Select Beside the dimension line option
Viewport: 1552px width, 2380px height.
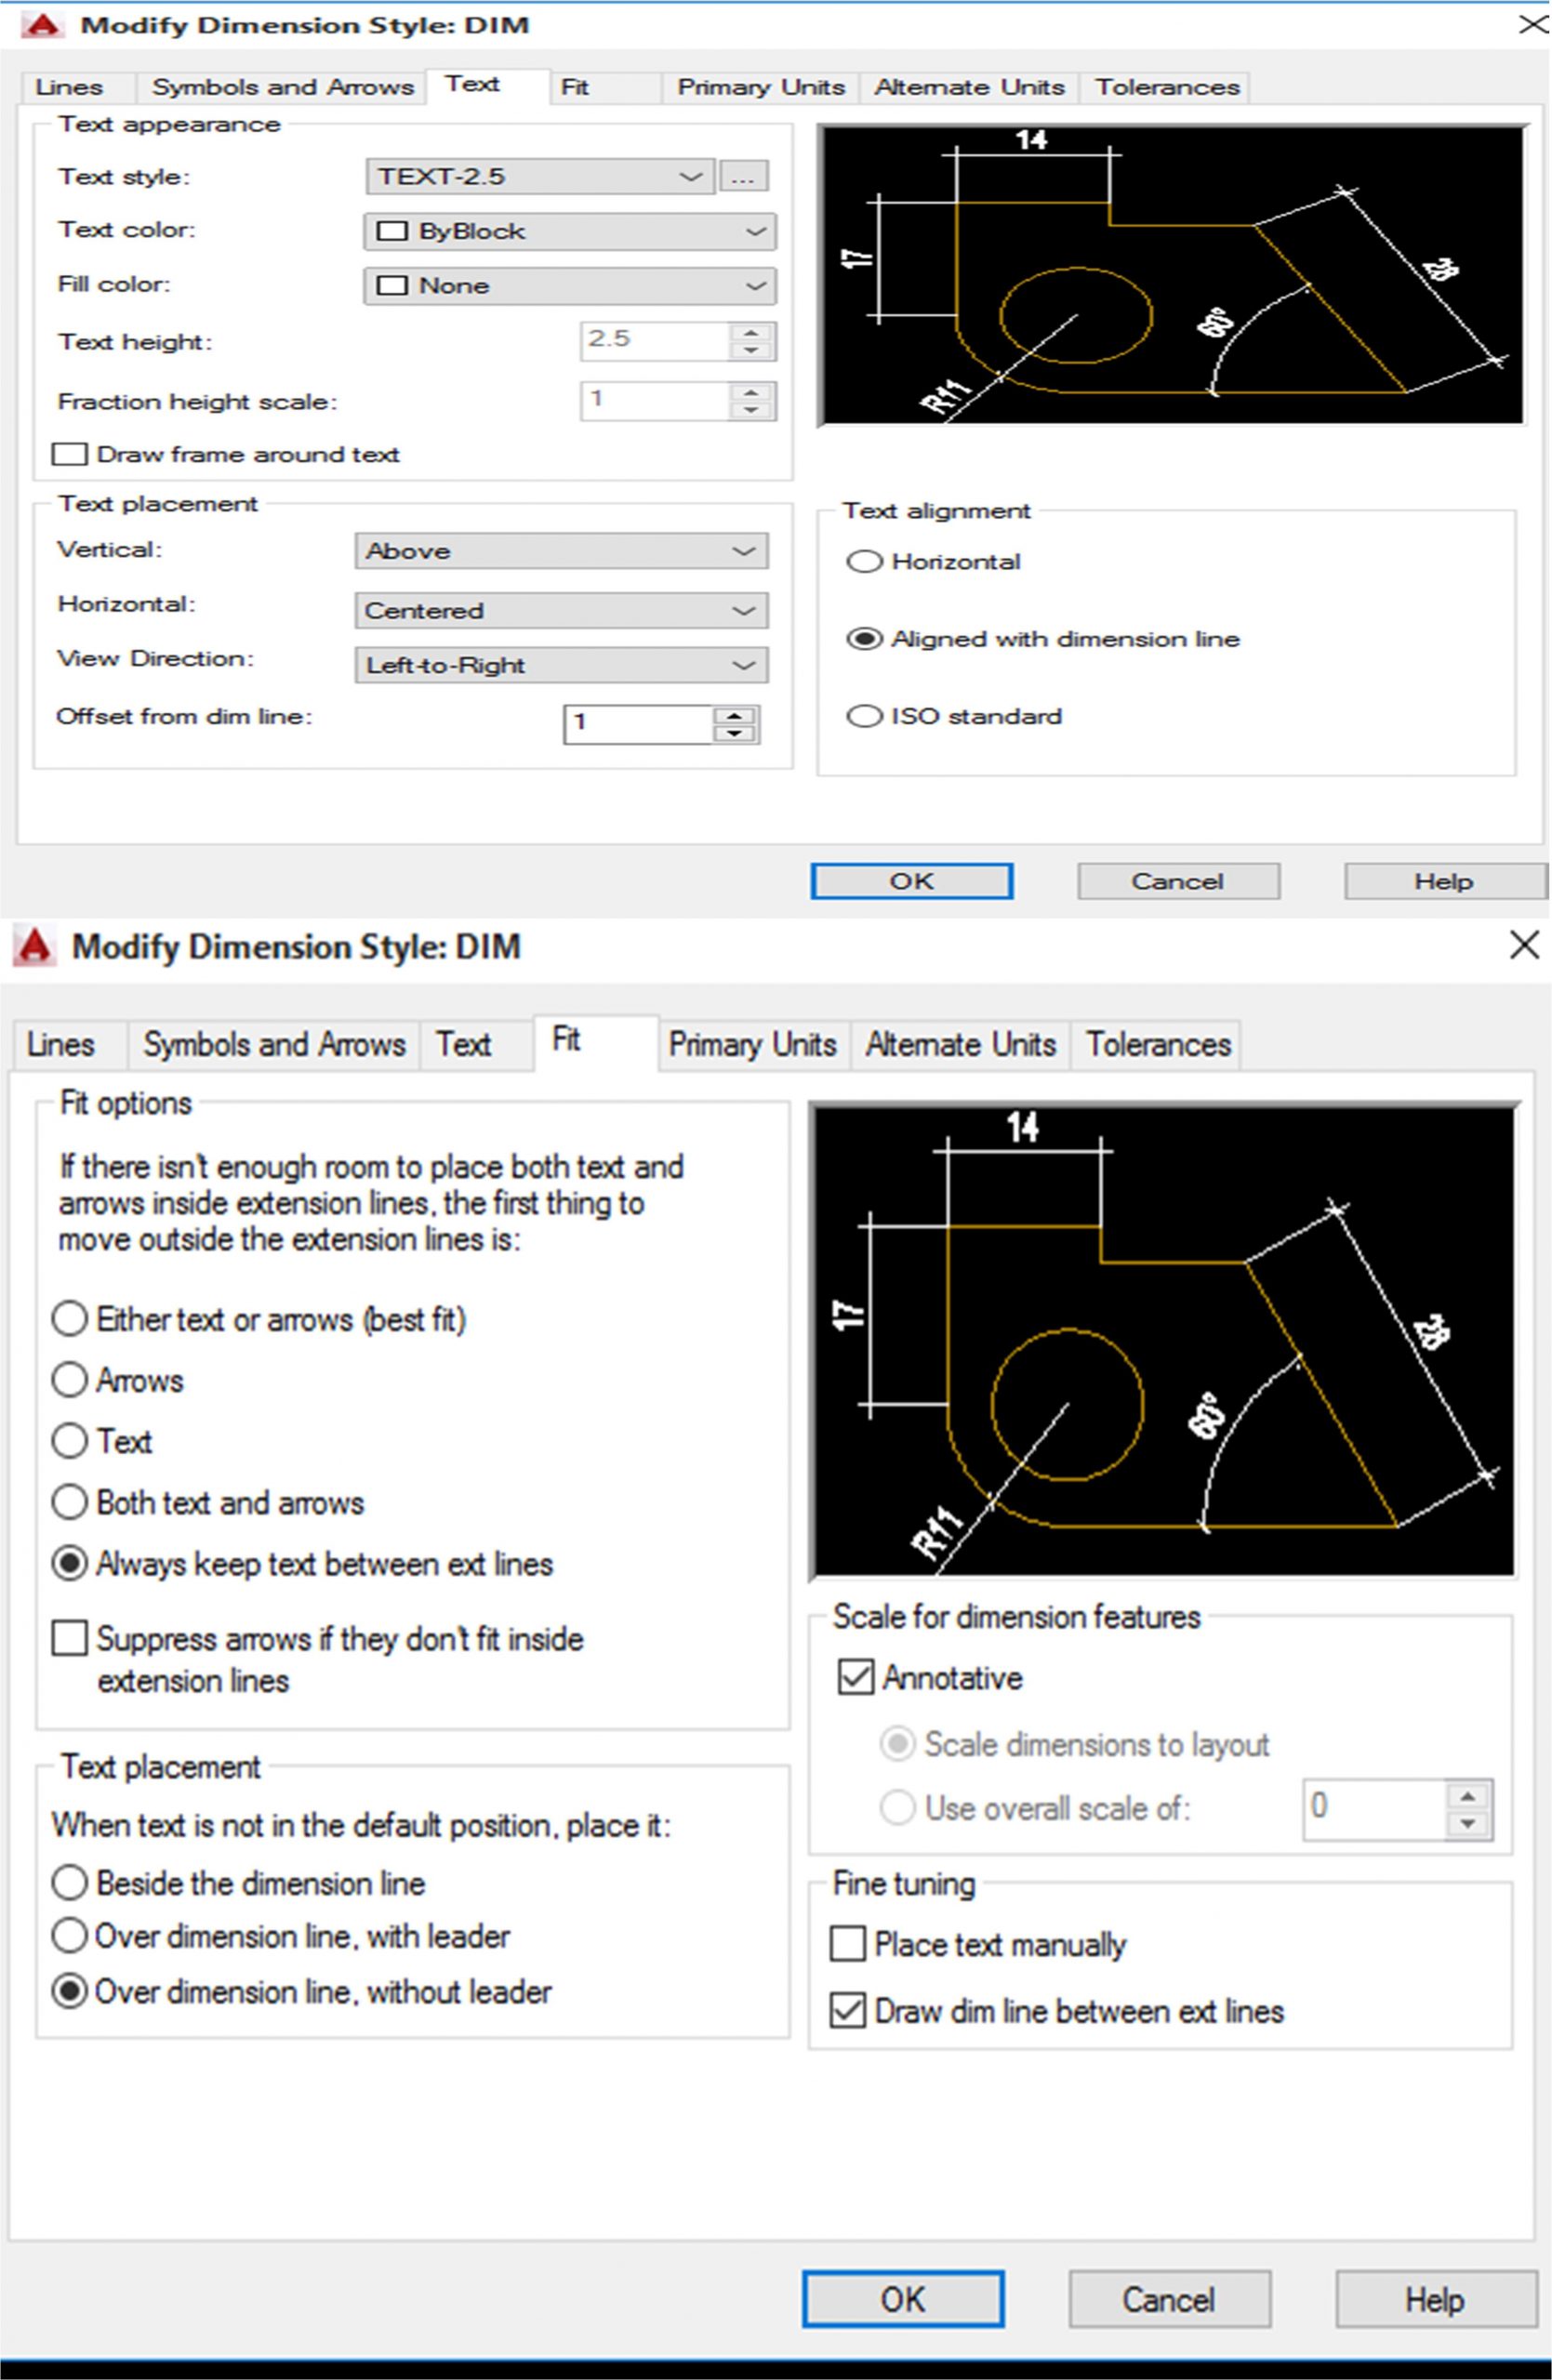pos(69,1882)
